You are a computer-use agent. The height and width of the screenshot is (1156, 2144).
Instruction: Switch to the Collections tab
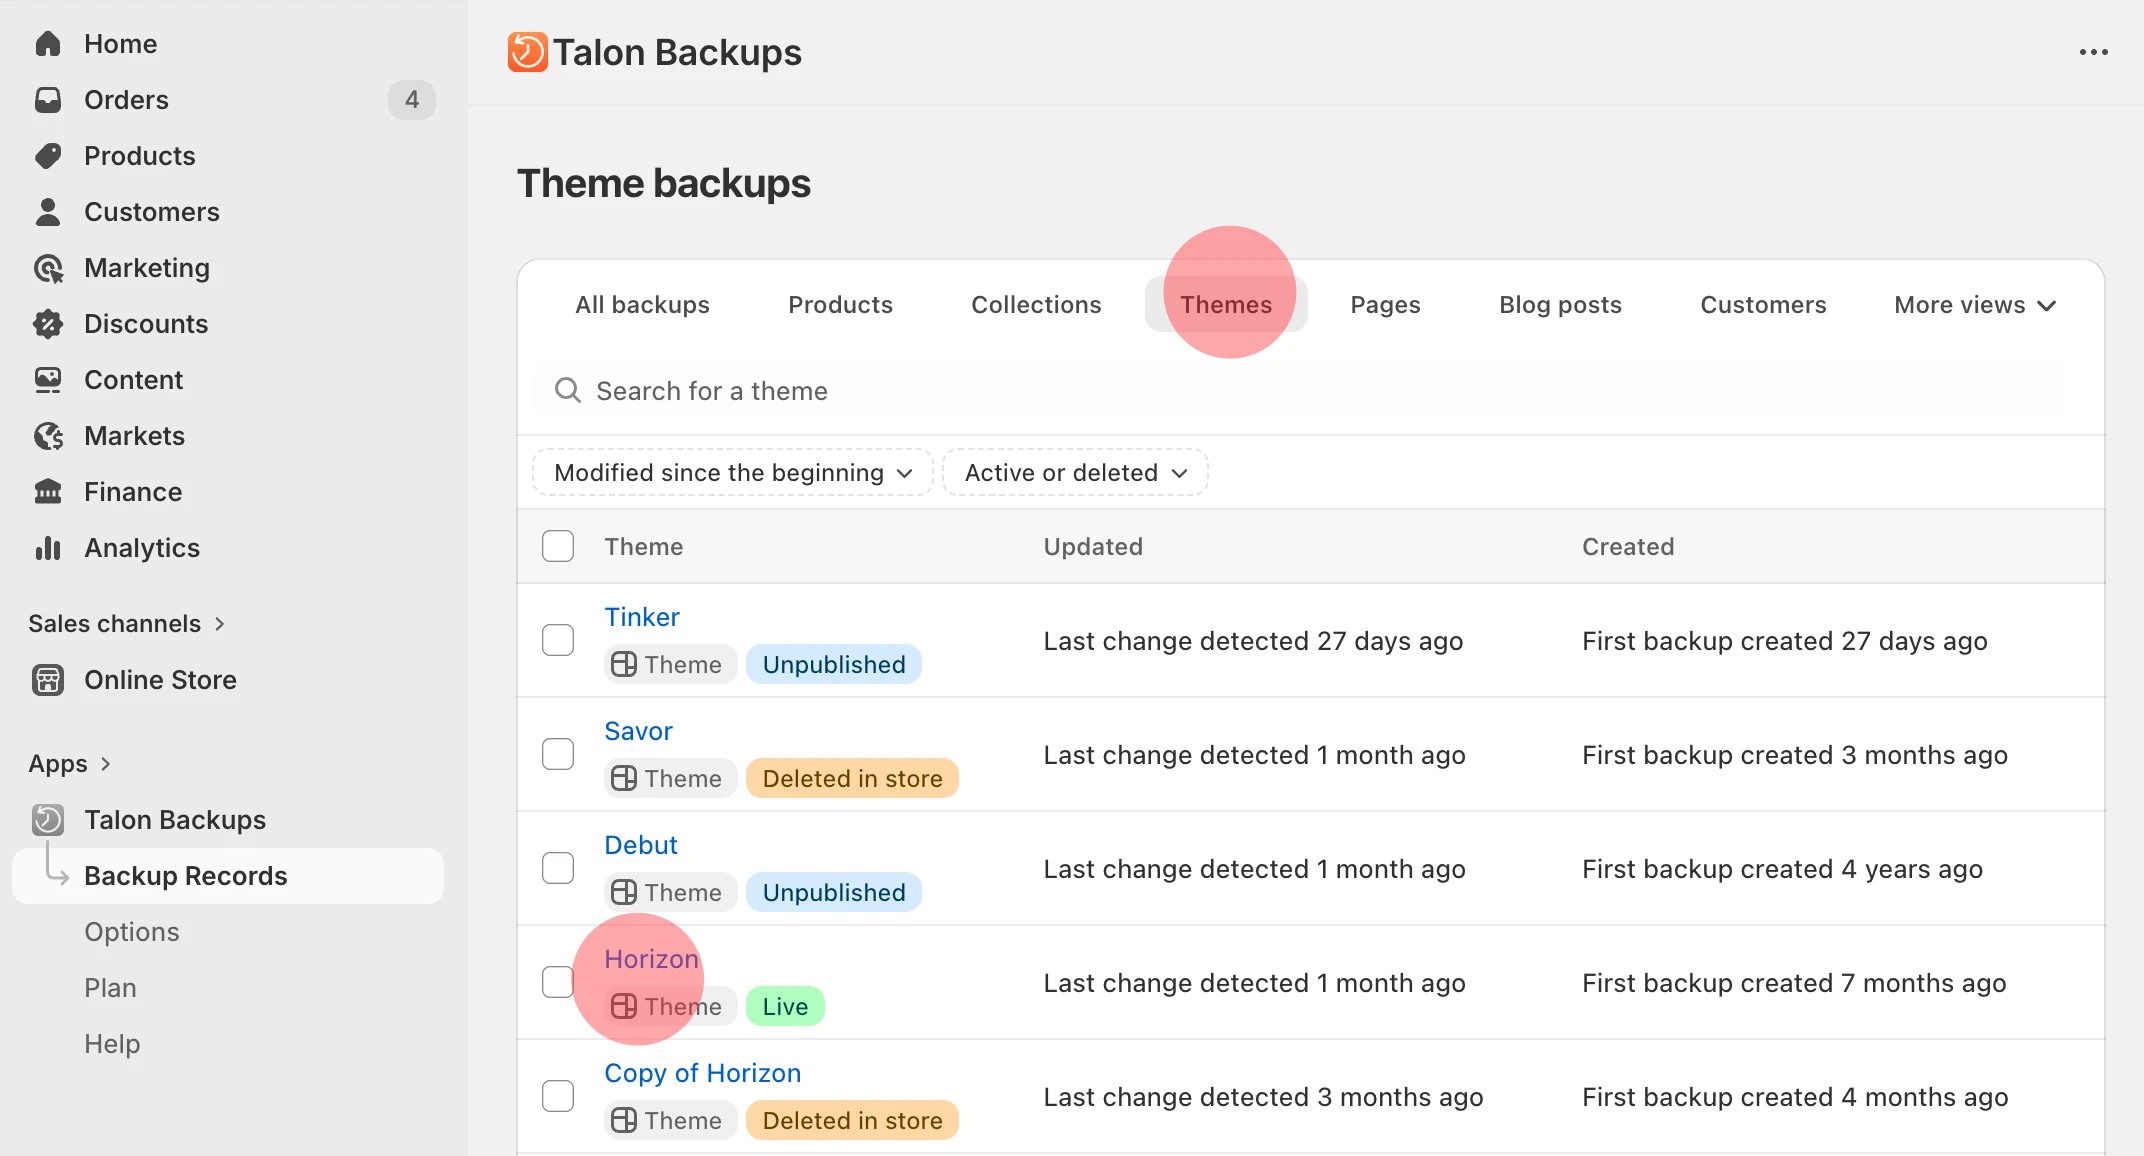(1036, 305)
